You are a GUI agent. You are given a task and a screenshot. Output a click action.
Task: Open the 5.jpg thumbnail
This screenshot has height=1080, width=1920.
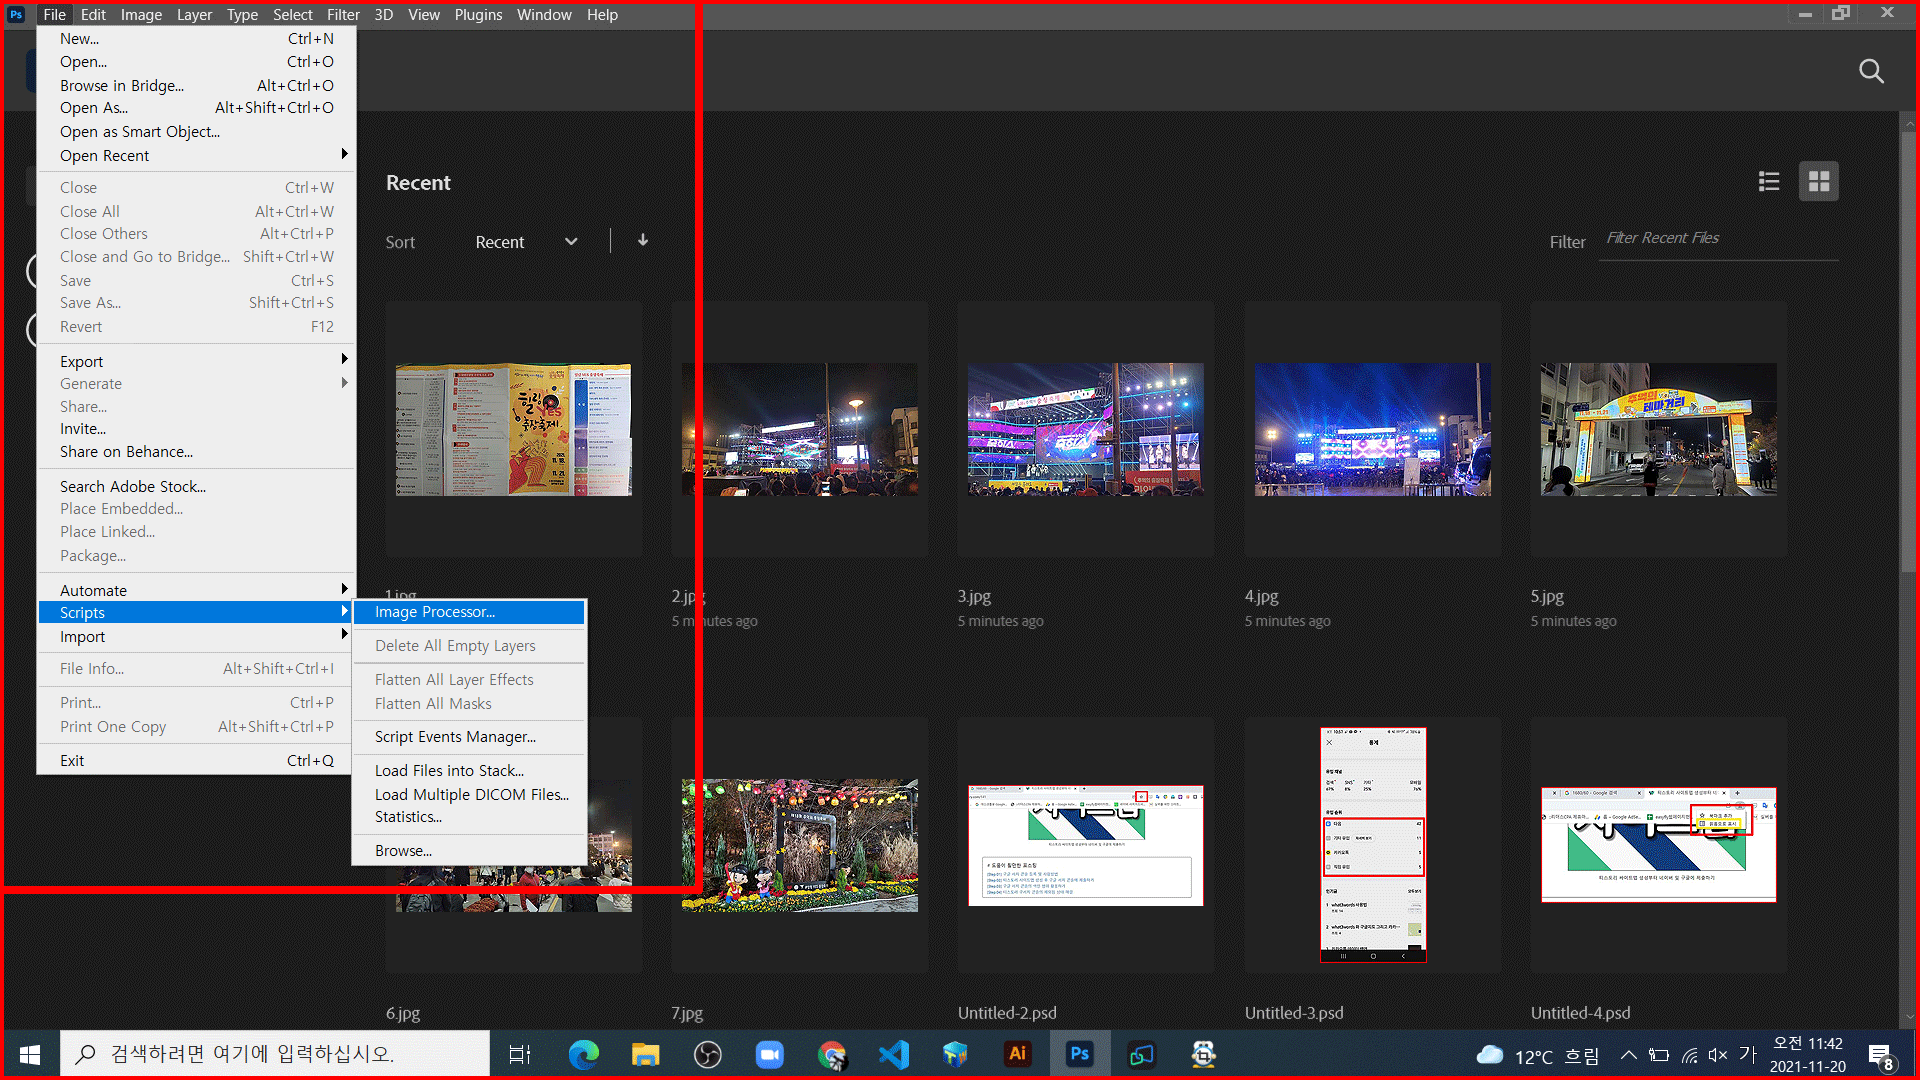tap(1658, 429)
